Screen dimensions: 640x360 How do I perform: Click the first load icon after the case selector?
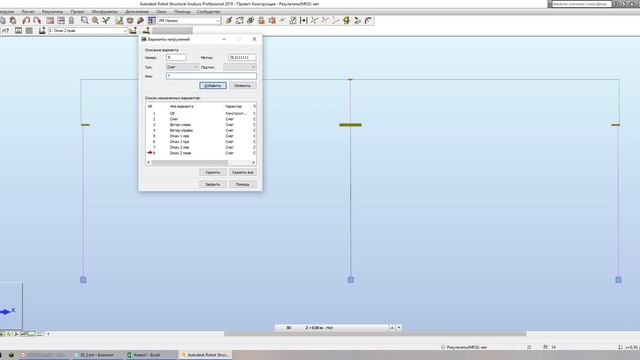tap(133, 31)
